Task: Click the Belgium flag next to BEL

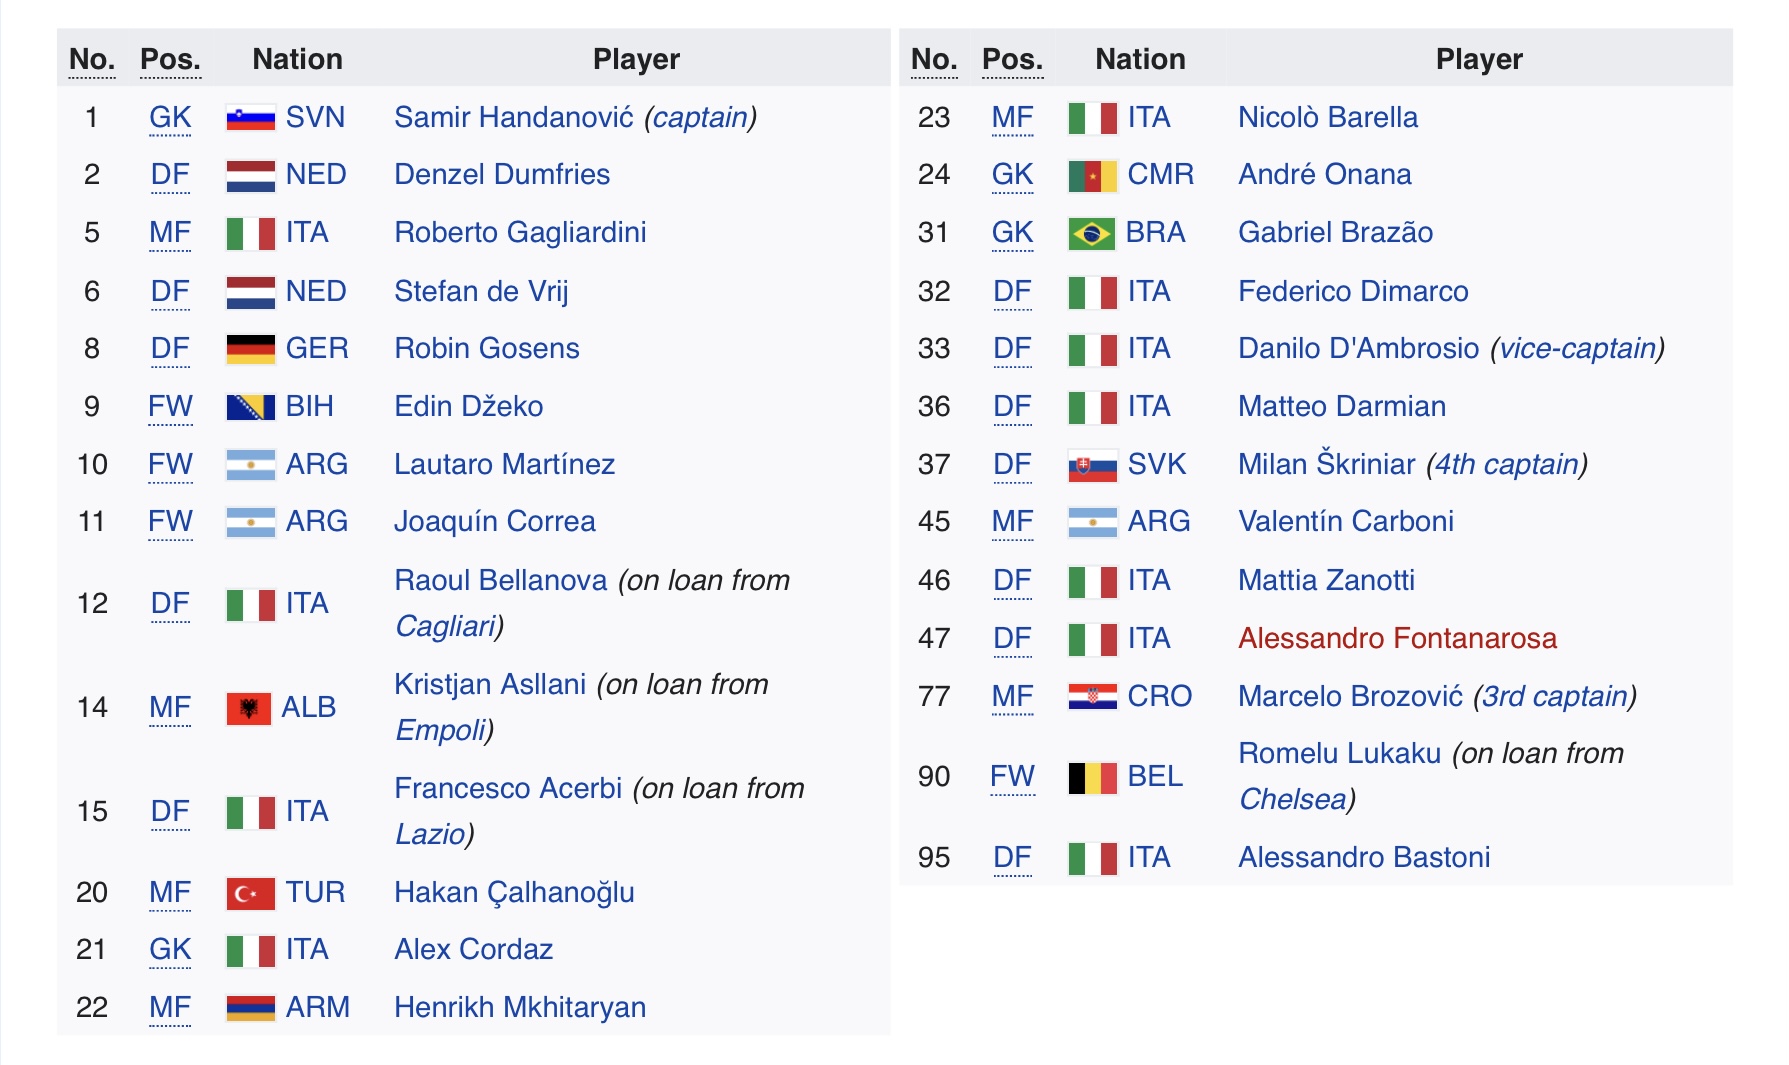Action: coord(1092,778)
